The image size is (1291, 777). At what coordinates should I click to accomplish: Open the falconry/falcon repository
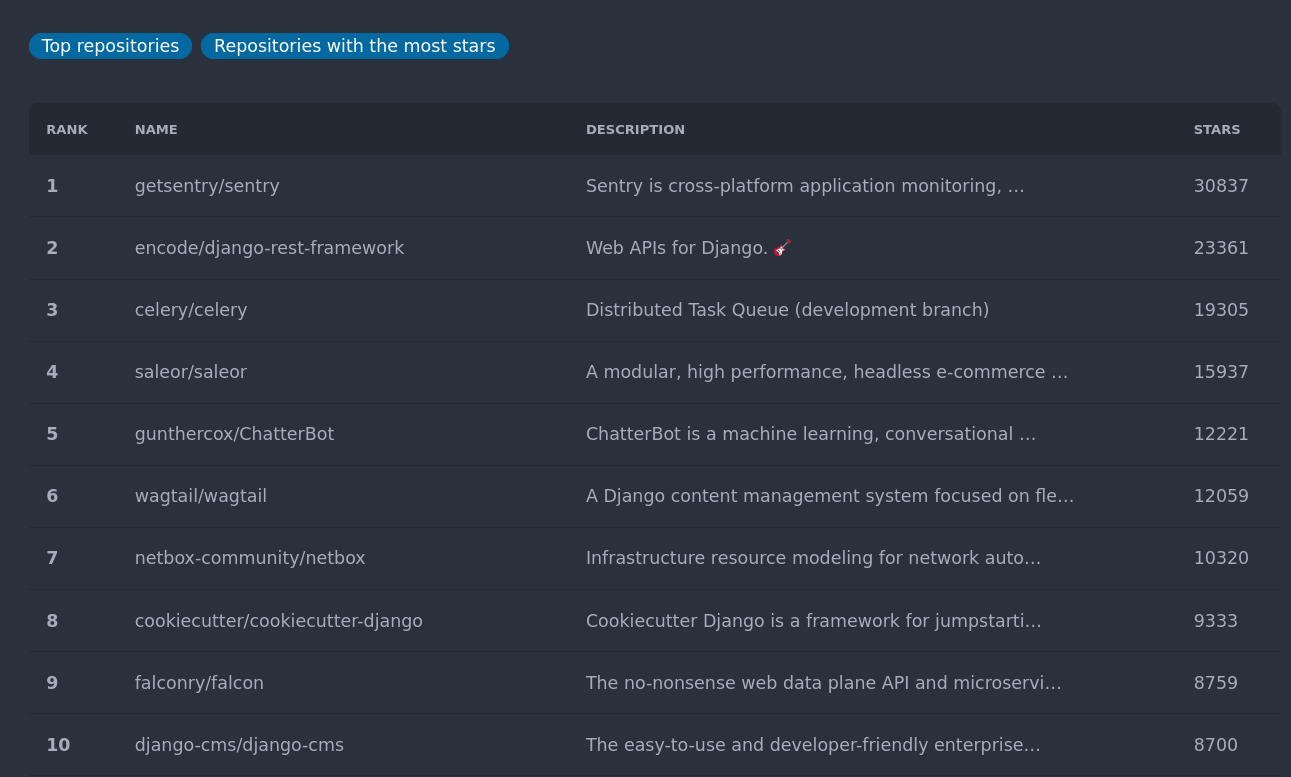(198, 683)
